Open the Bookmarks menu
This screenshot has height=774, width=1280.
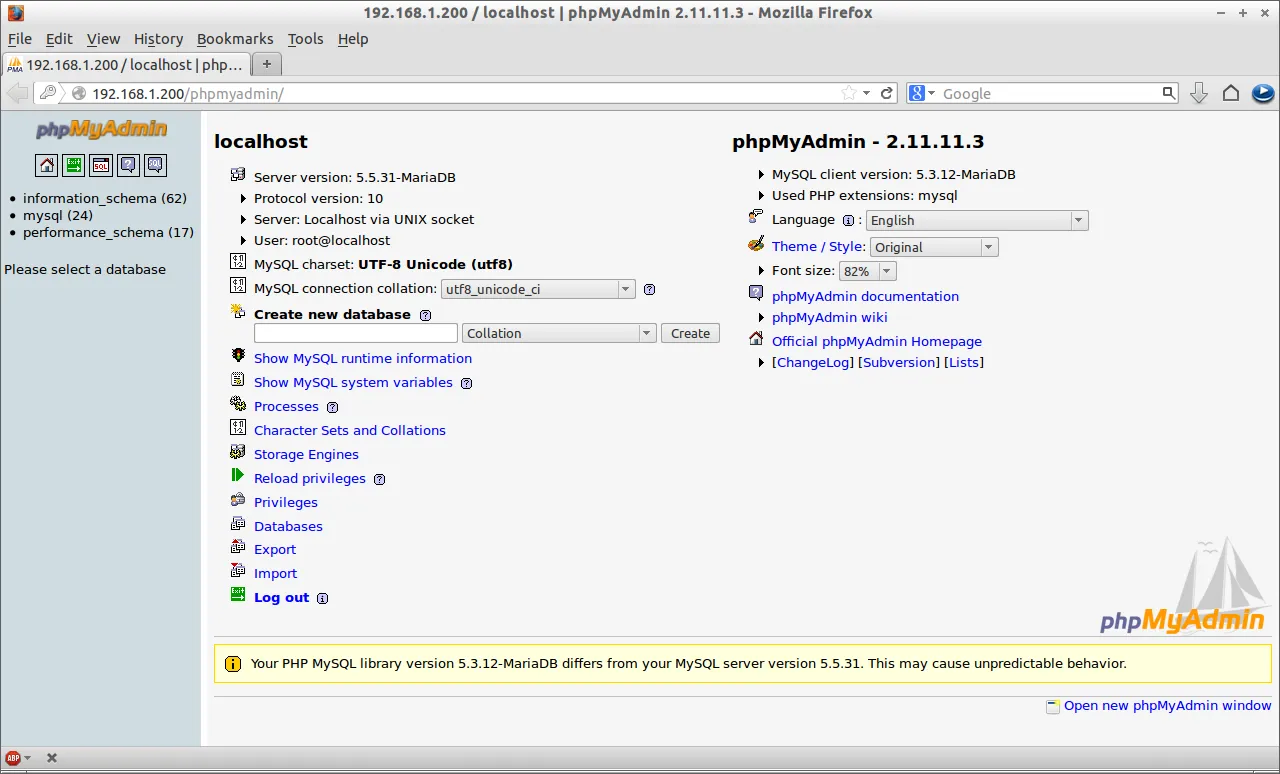[x=235, y=39]
